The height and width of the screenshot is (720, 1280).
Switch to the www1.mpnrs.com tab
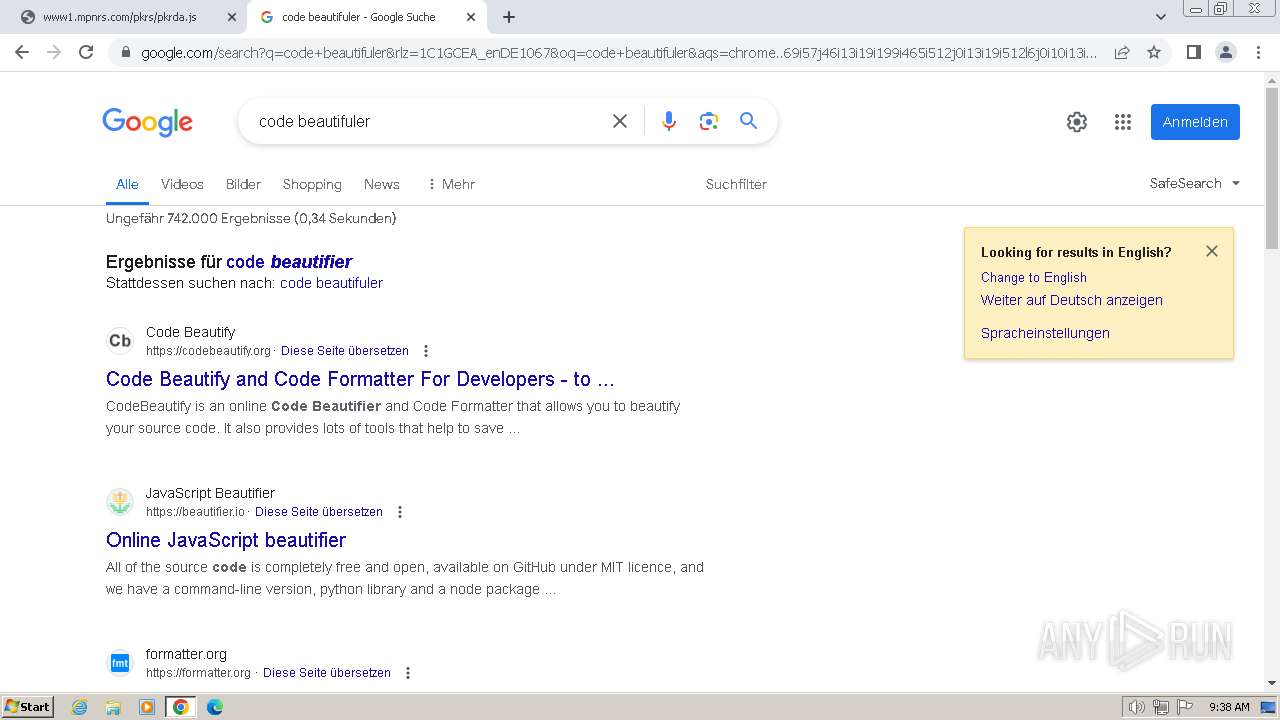tap(120, 17)
